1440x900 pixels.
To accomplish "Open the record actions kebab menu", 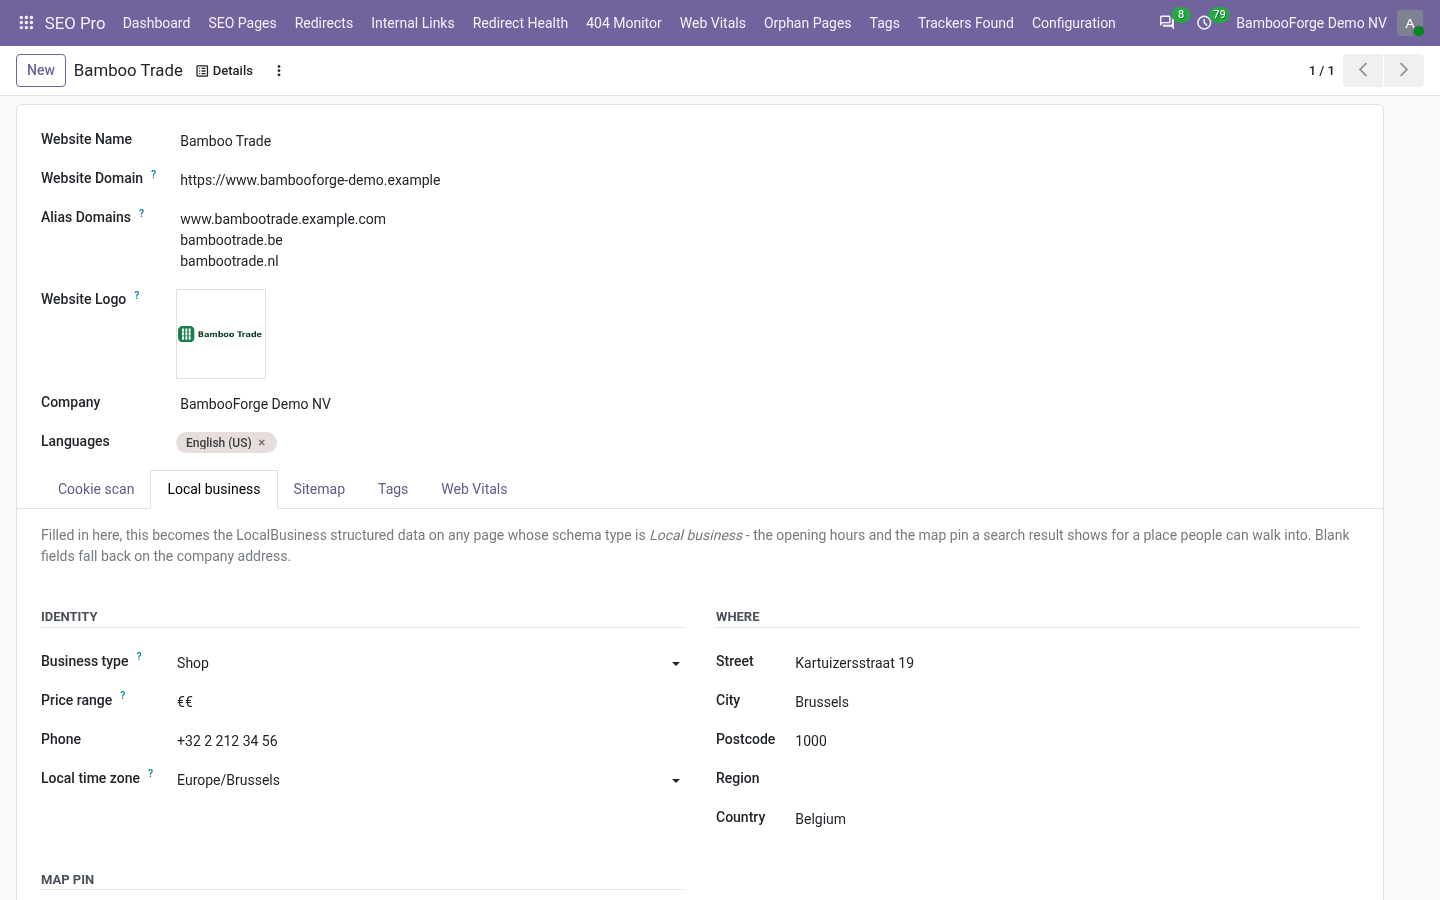I will [x=279, y=71].
